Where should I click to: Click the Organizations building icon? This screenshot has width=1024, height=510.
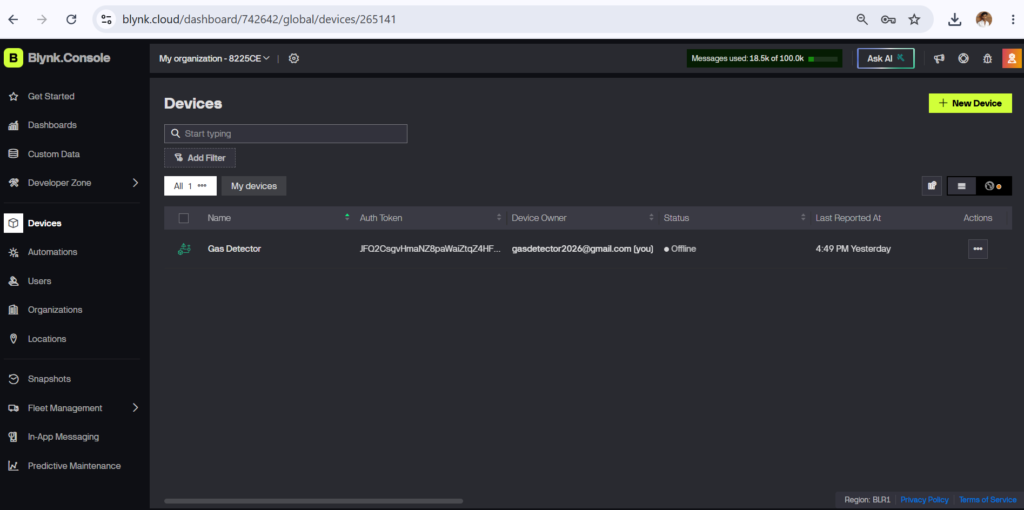[13, 310]
